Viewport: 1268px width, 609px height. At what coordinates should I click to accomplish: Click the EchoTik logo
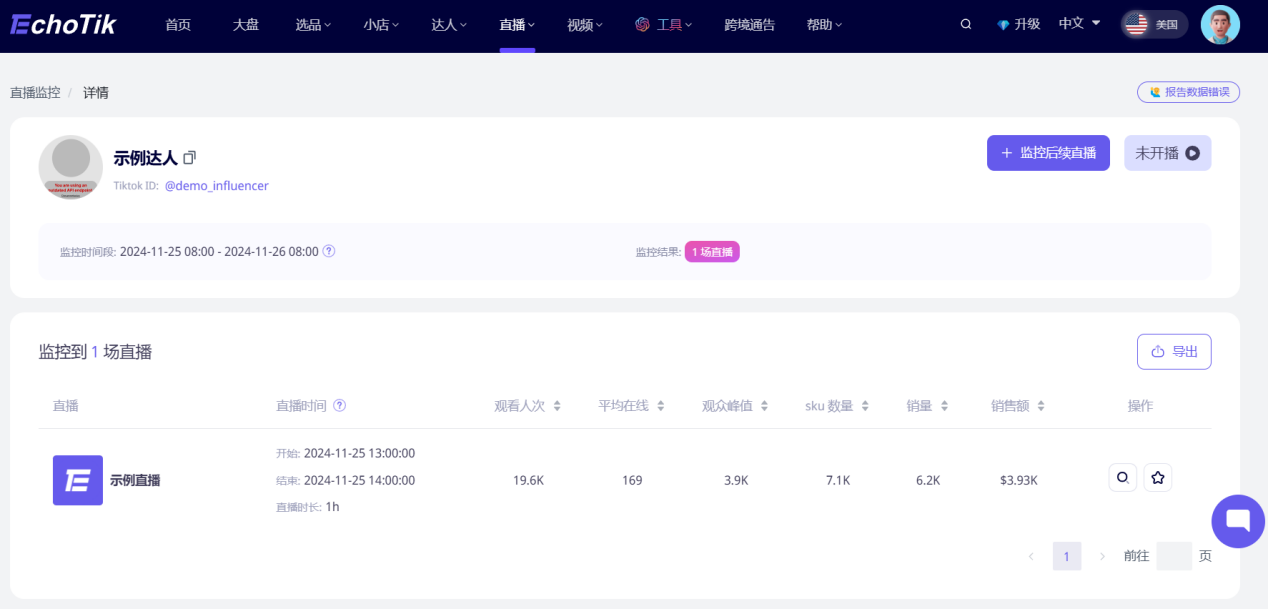click(x=63, y=25)
